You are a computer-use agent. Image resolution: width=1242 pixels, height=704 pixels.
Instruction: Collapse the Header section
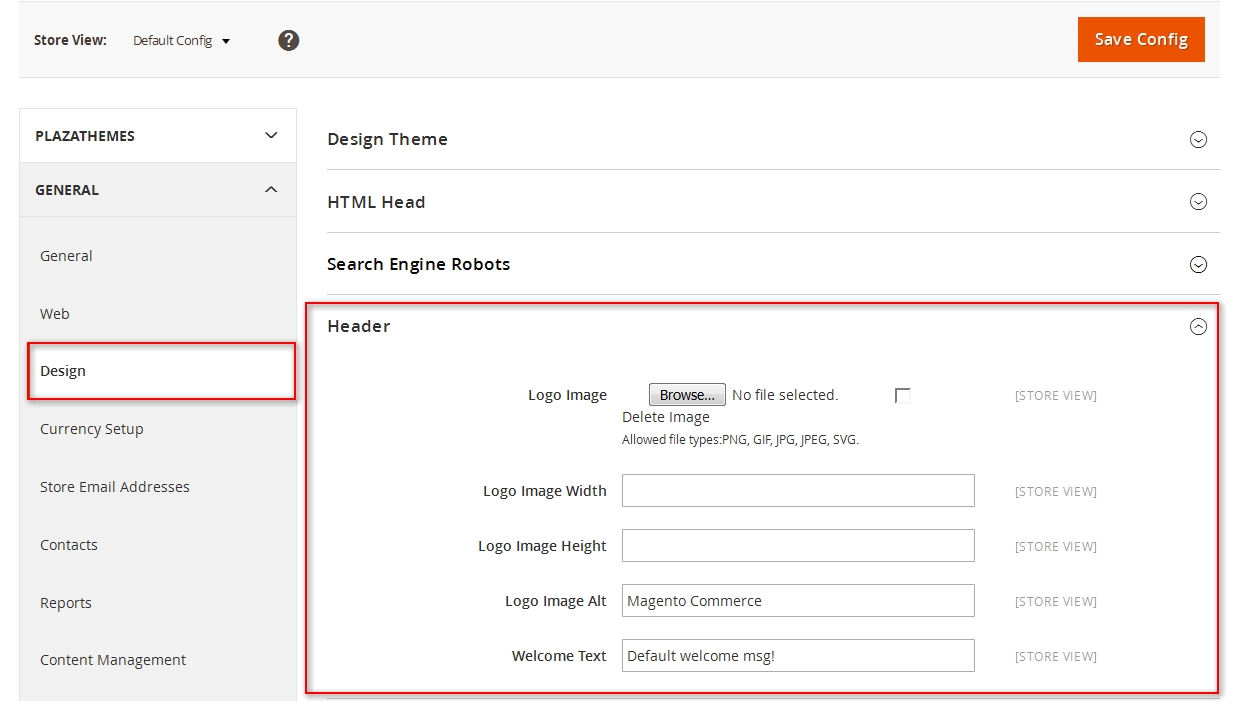coord(1198,327)
